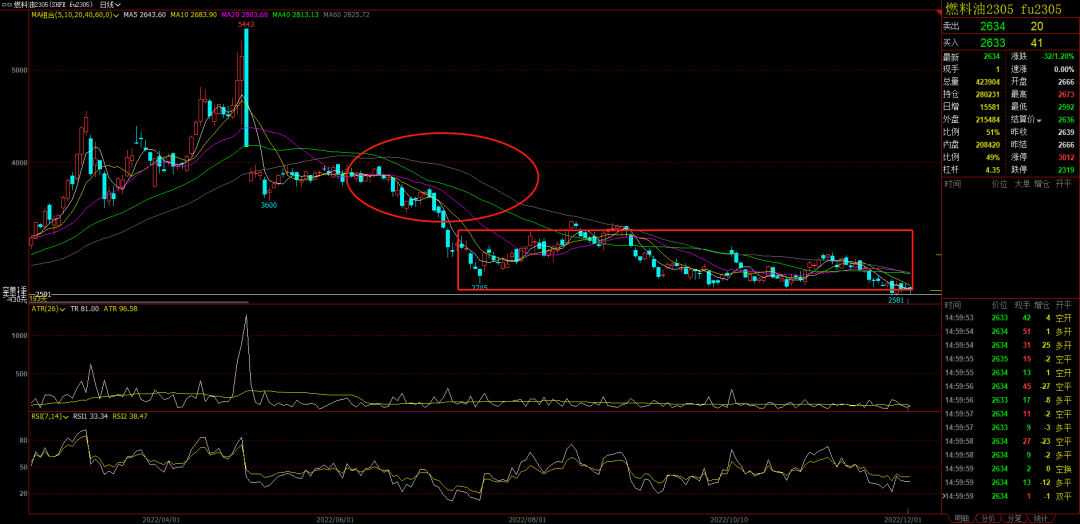Screen dimensions: 1080x524
Task: Click the ATR 96.58 readout
Action: pyautogui.click(x=121, y=308)
